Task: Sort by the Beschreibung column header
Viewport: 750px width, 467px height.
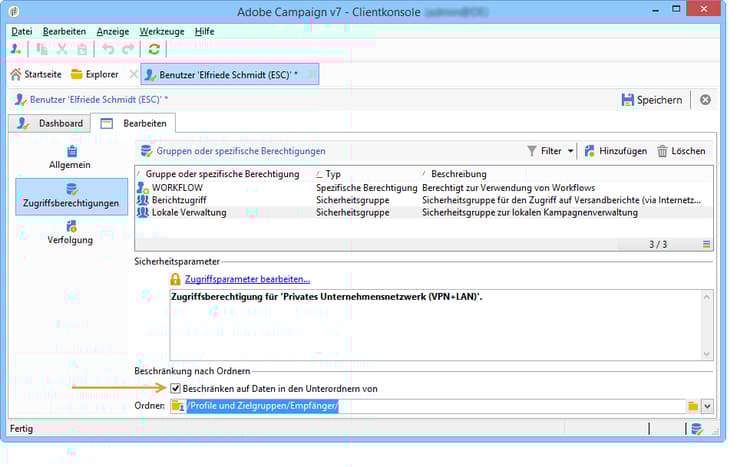Action: (459, 174)
